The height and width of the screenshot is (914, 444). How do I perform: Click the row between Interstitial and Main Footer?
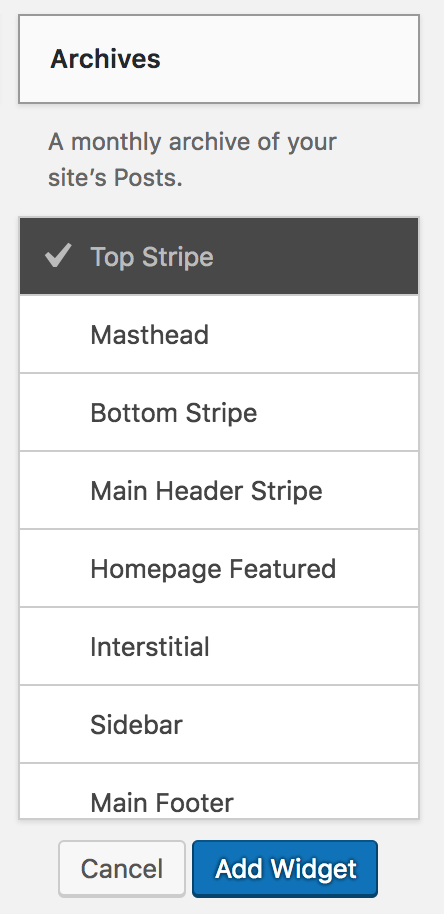pos(219,725)
